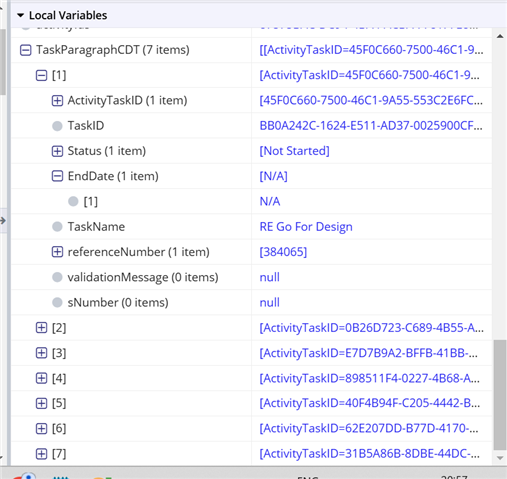Select the TaskID gray bullet icon
This screenshot has width=507, height=479.
[x=57, y=126]
